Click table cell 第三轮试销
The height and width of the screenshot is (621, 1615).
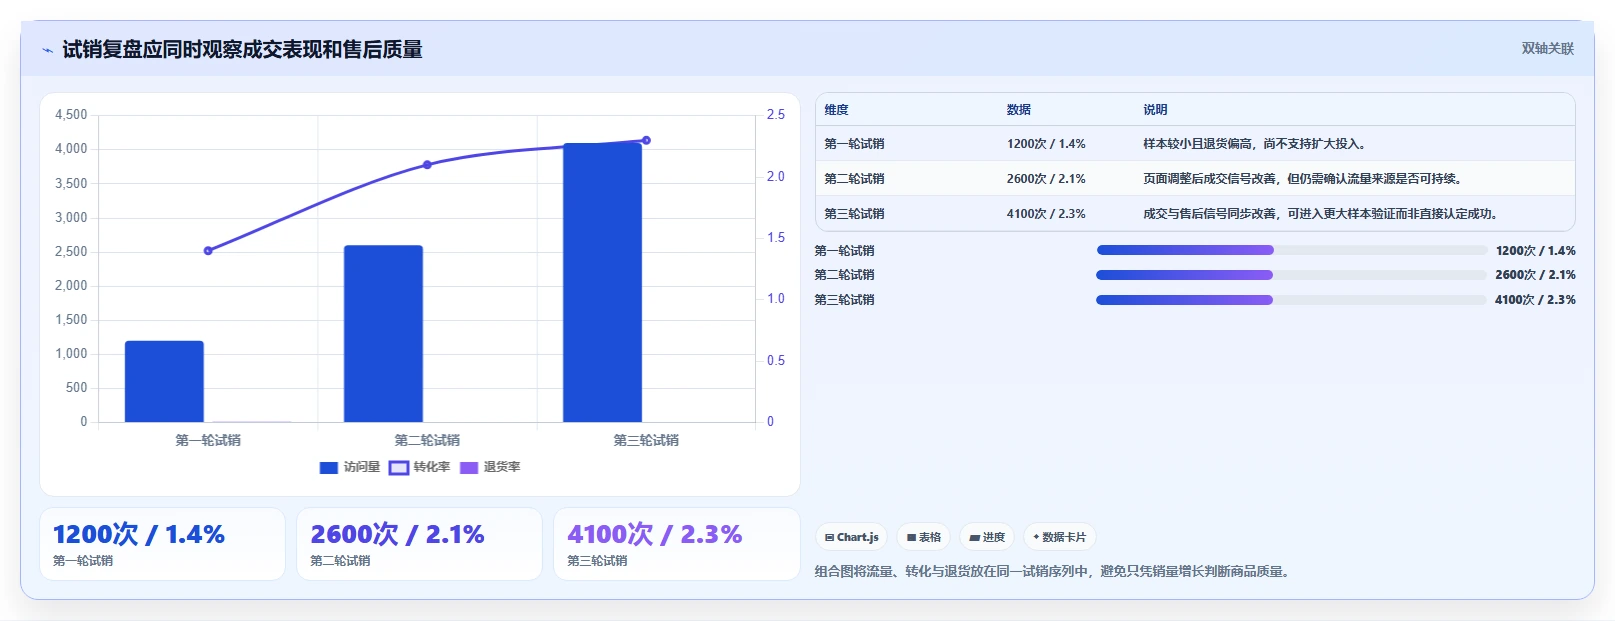point(854,214)
